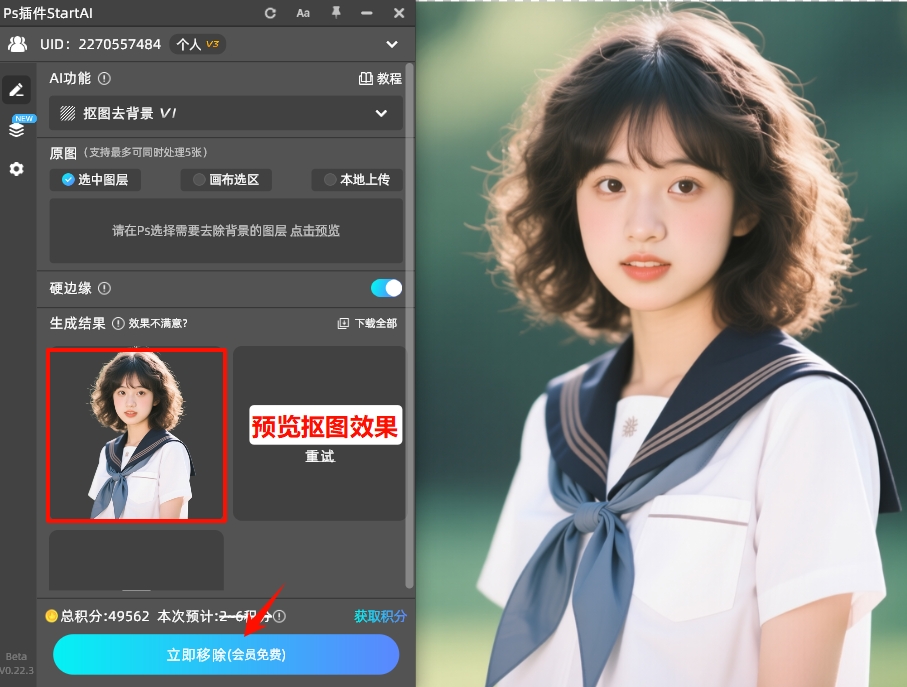Screen dimensions: 907x687
Task: Toggle off the 硬边缘 switch
Action: (x=385, y=287)
